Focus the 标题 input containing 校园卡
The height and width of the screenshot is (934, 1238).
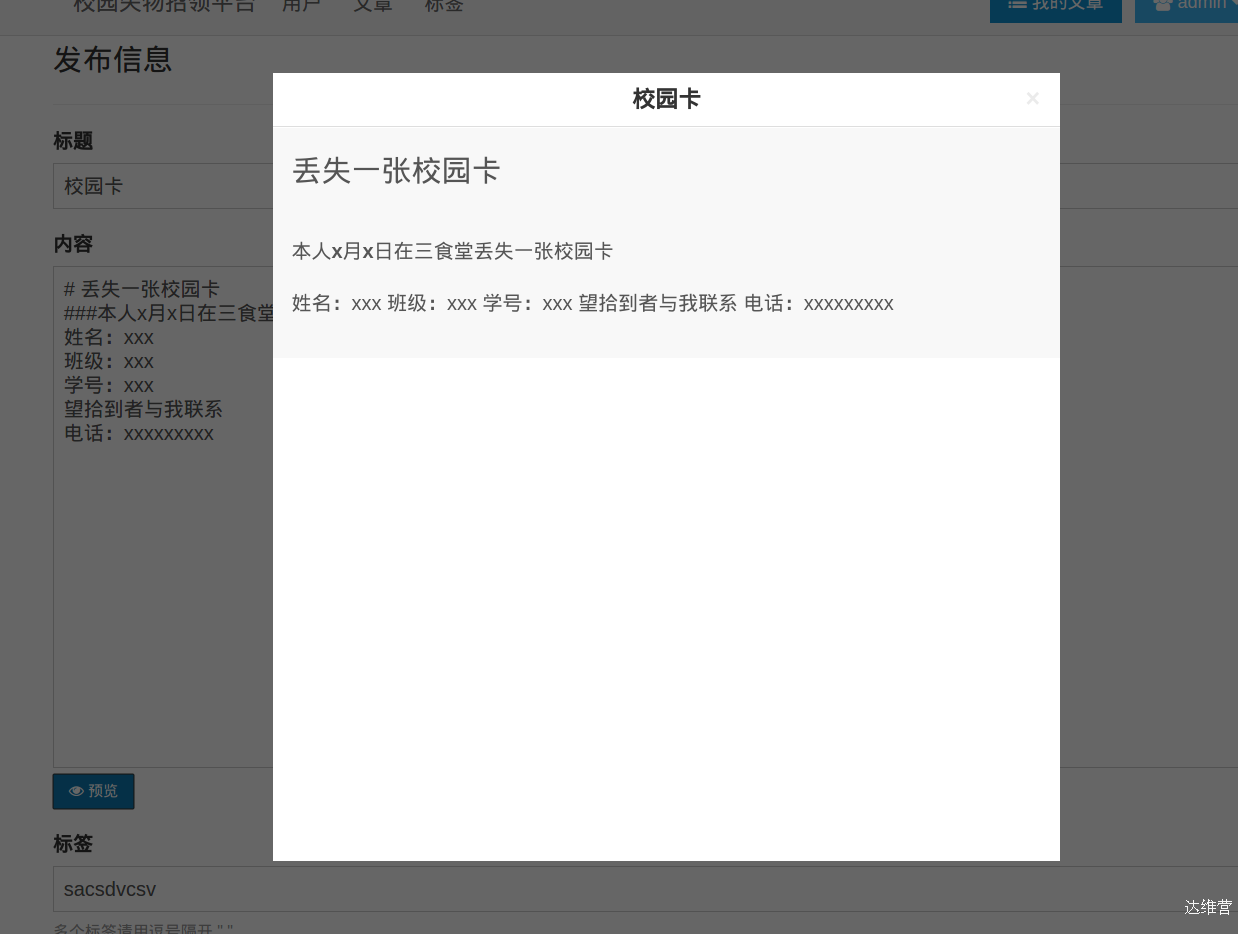click(645, 186)
